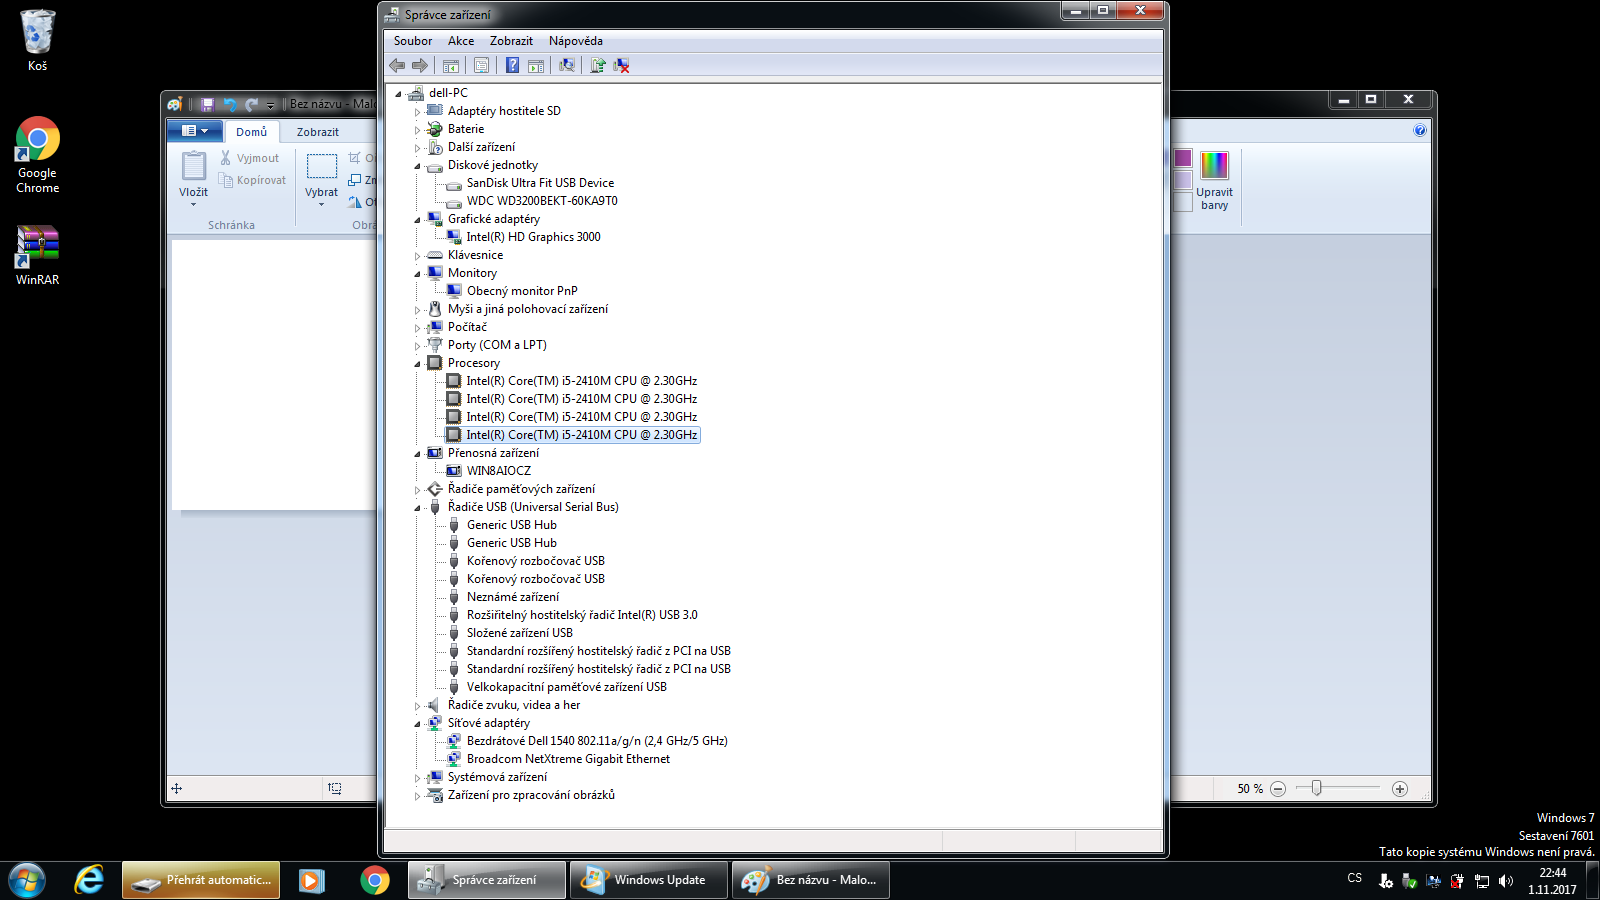The image size is (1600, 900).
Task: Toggle the console tree pane toolbar icon
Action: (x=451, y=65)
